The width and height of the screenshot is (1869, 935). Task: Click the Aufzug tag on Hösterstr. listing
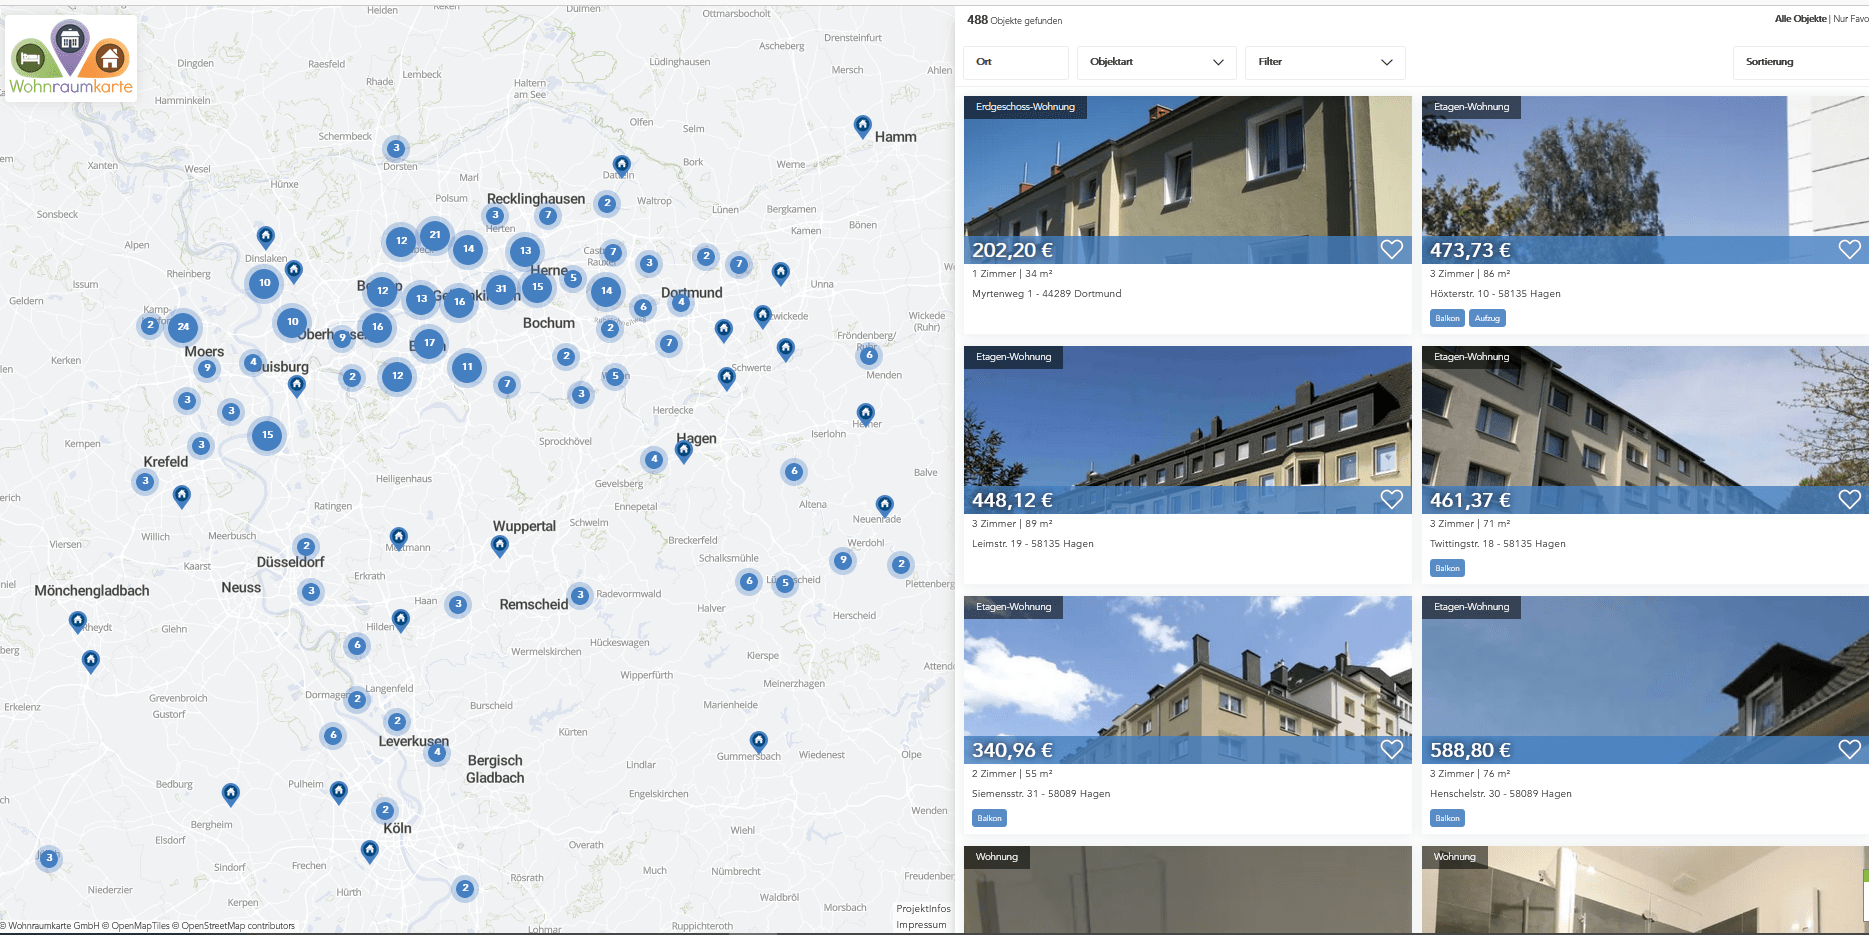pos(1487,318)
